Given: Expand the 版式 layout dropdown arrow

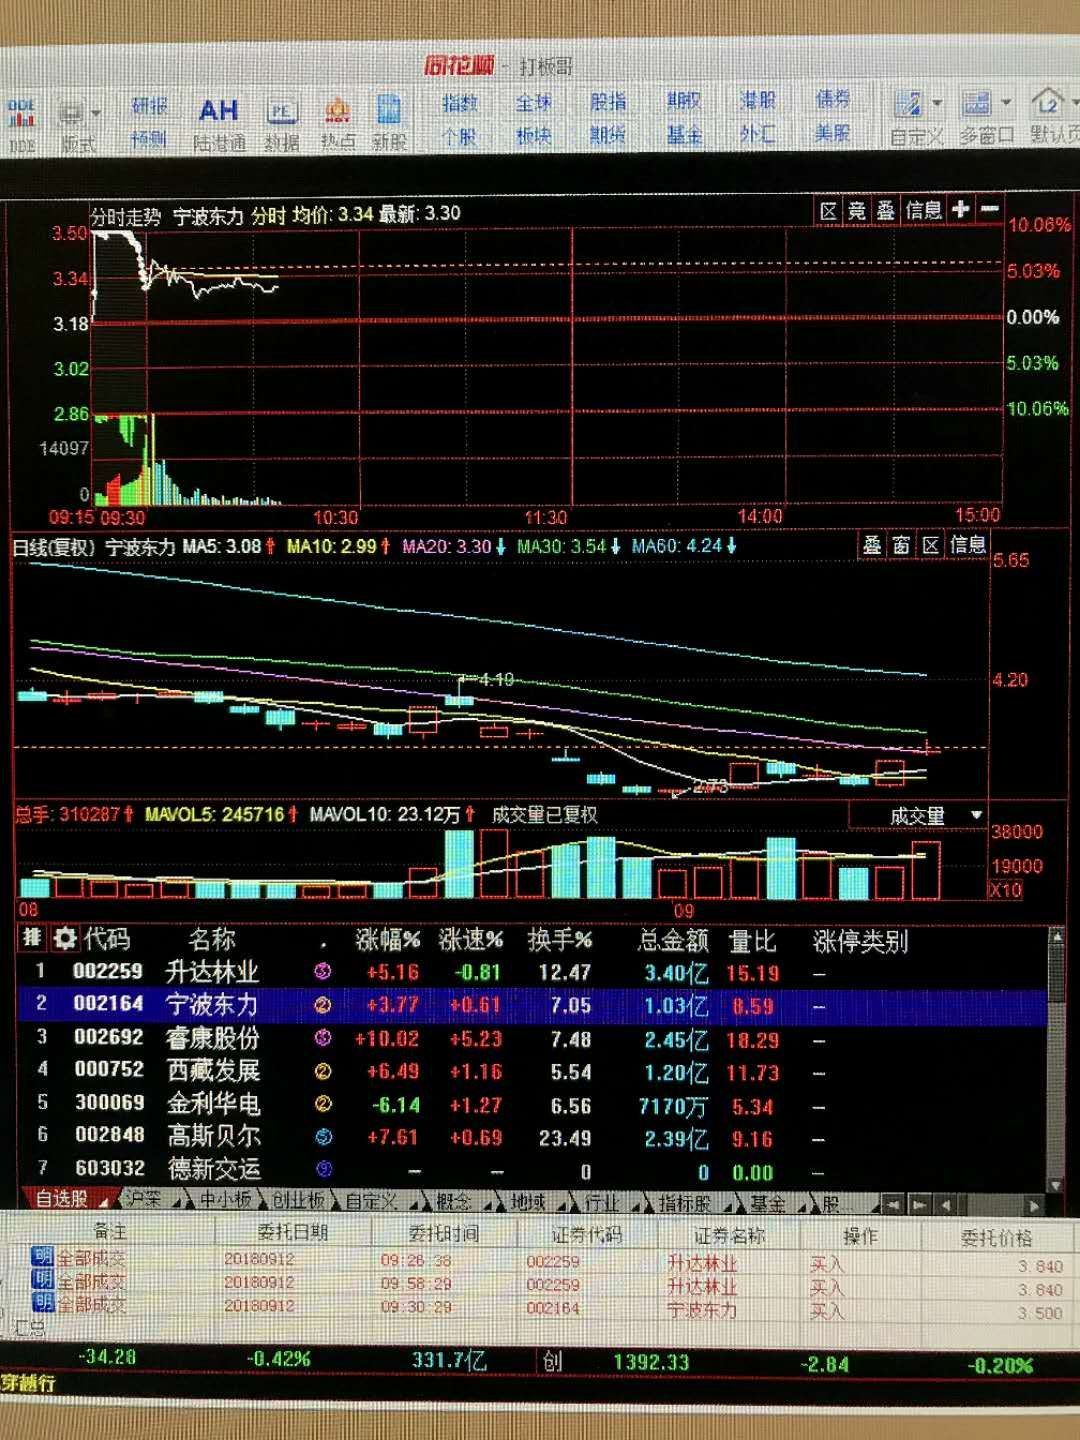Looking at the screenshot, I should point(96,113).
